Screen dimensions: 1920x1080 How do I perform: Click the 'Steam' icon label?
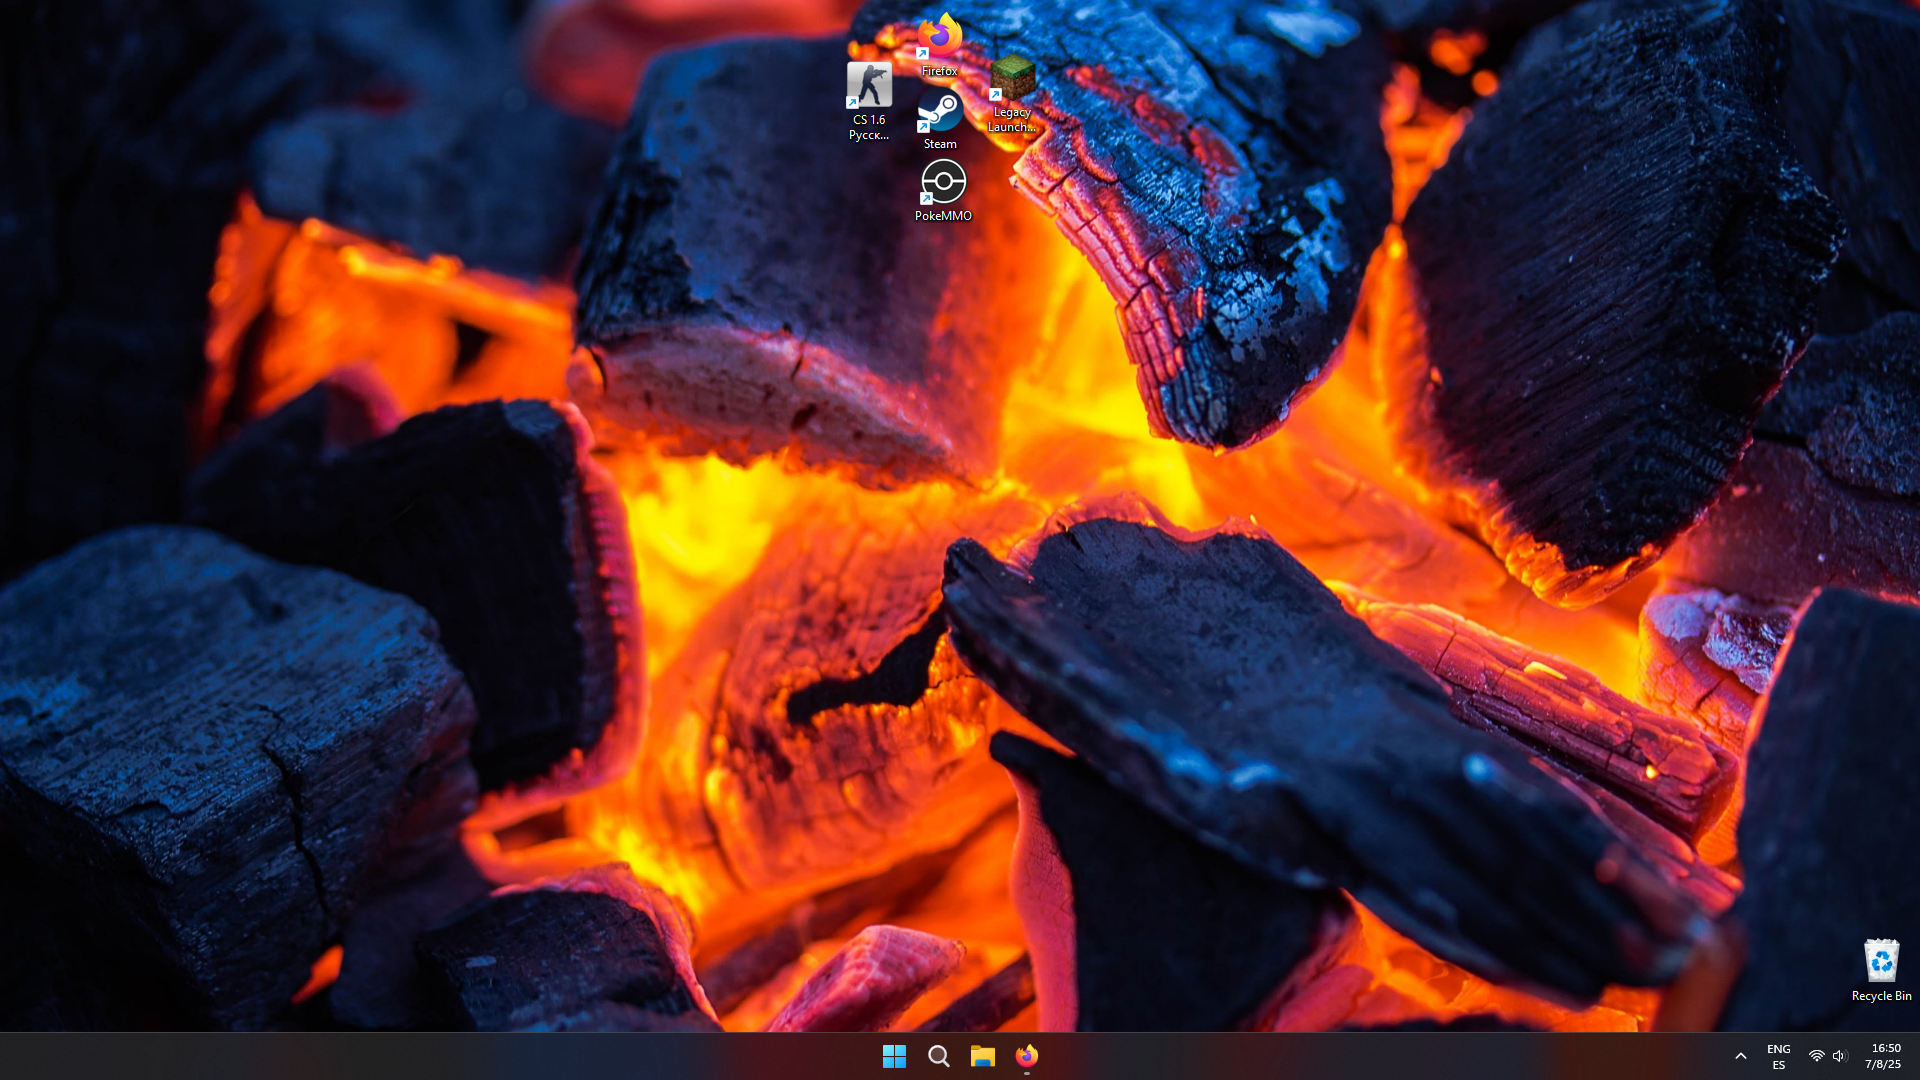(940, 144)
